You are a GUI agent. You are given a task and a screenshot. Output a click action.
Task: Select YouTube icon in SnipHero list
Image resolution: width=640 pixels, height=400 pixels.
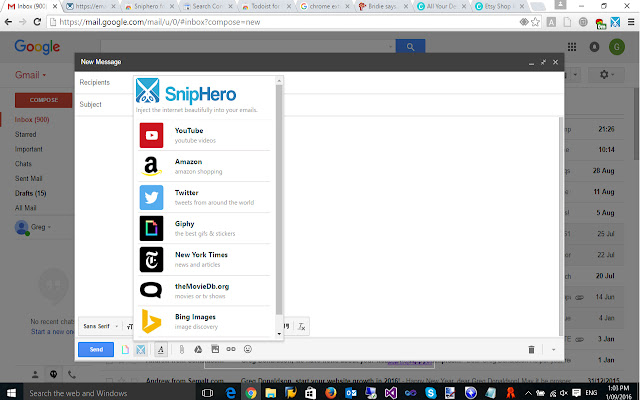151,135
